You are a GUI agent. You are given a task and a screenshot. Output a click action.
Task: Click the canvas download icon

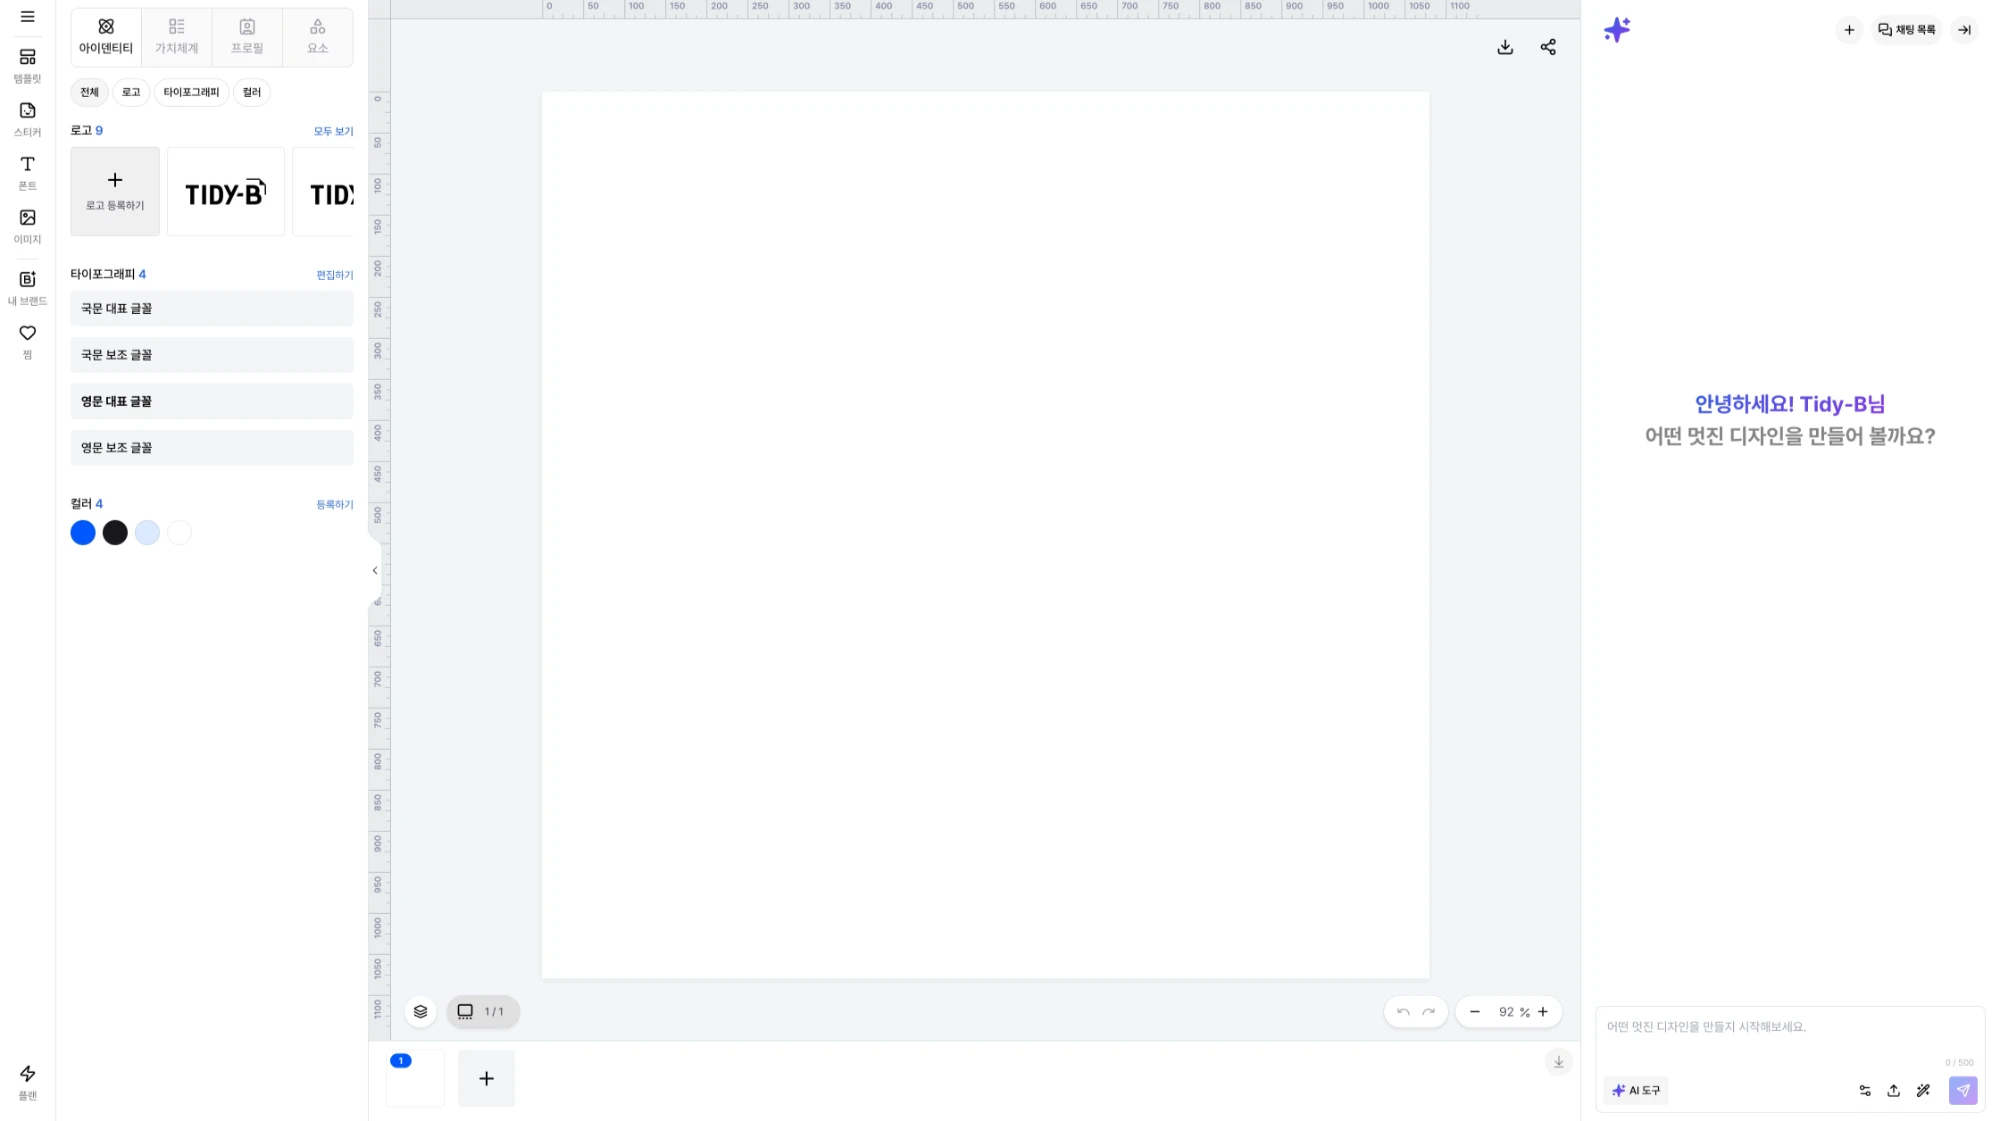[1505, 47]
